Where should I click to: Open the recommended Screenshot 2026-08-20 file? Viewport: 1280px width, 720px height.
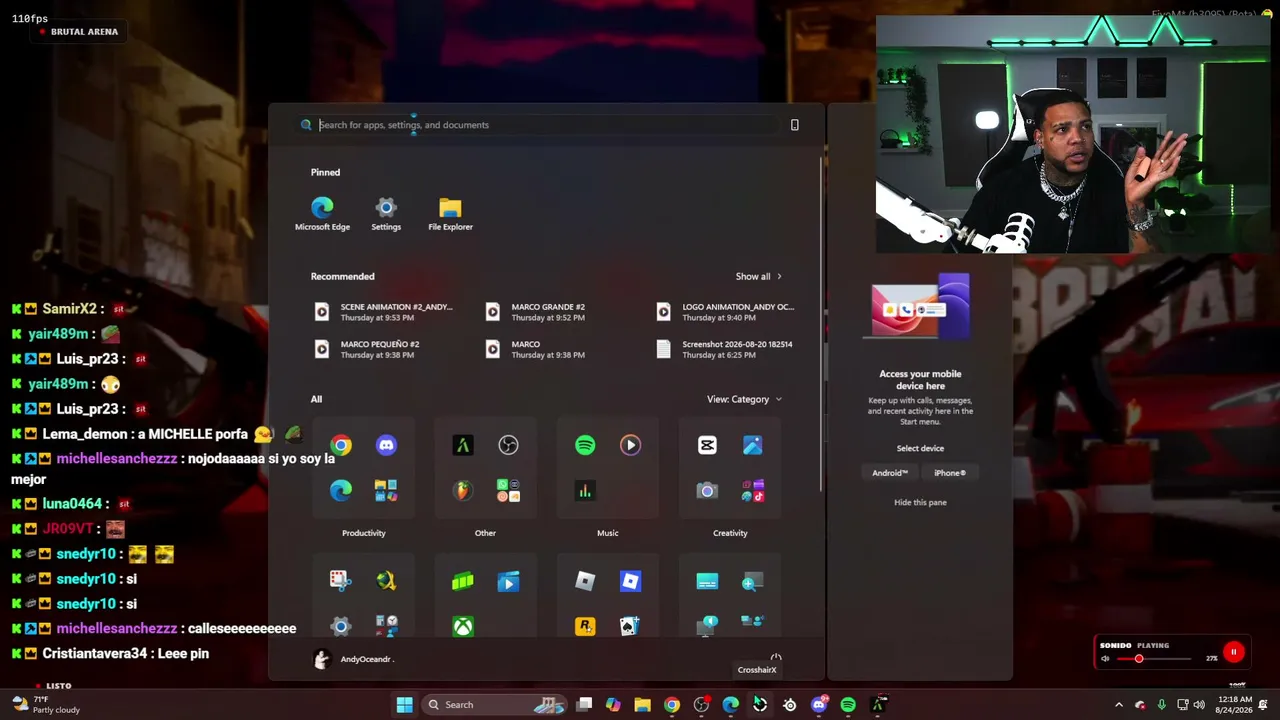[724, 349]
